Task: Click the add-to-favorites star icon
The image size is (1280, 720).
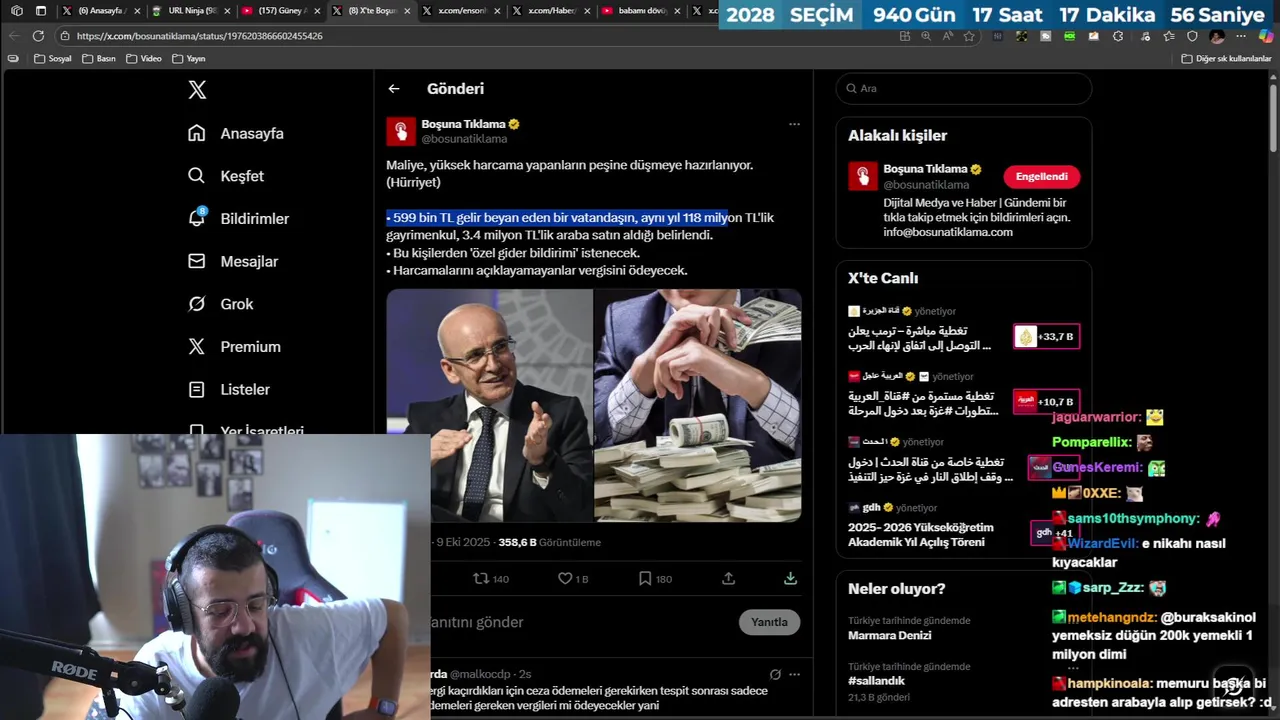Action: (968, 36)
